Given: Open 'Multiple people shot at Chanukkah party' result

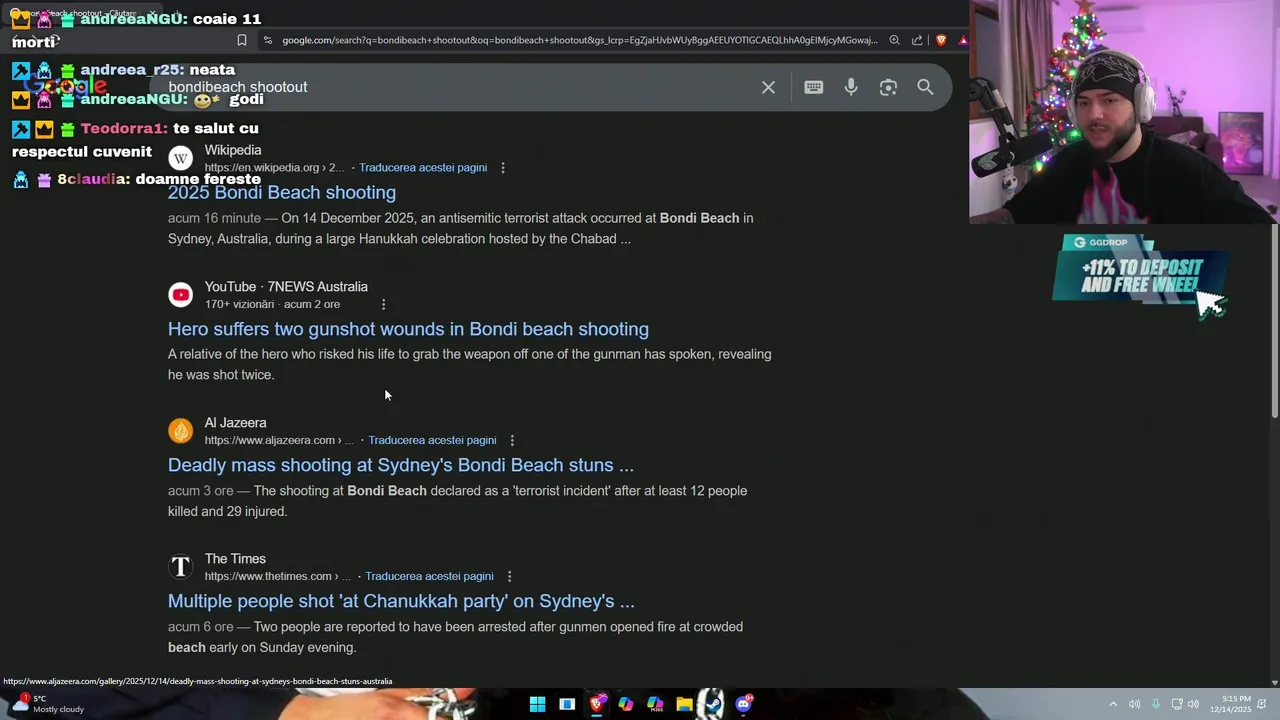Looking at the screenshot, I should click(x=401, y=601).
